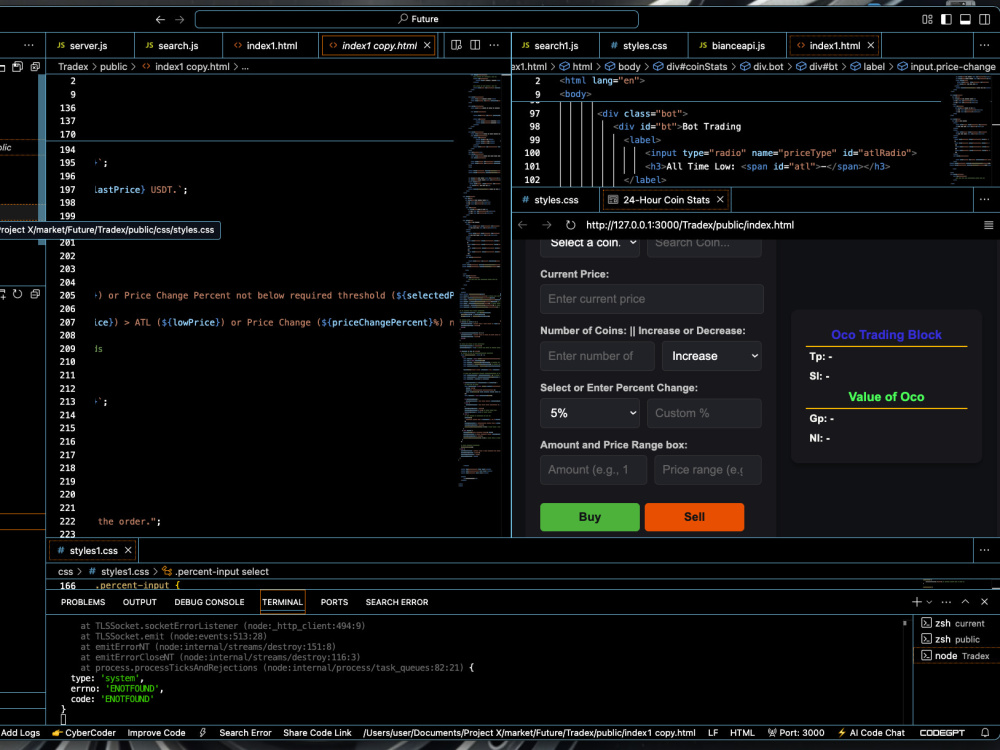The height and width of the screenshot is (750, 1000).
Task: Close the index1.html tab in right group
Action: tap(871, 45)
